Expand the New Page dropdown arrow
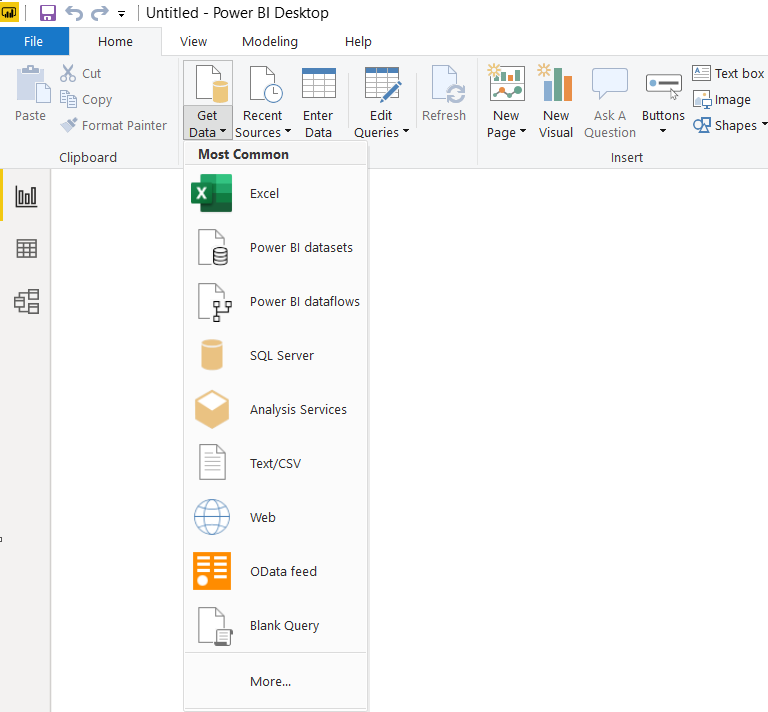The height and width of the screenshot is (712, 768). point(523,131)
